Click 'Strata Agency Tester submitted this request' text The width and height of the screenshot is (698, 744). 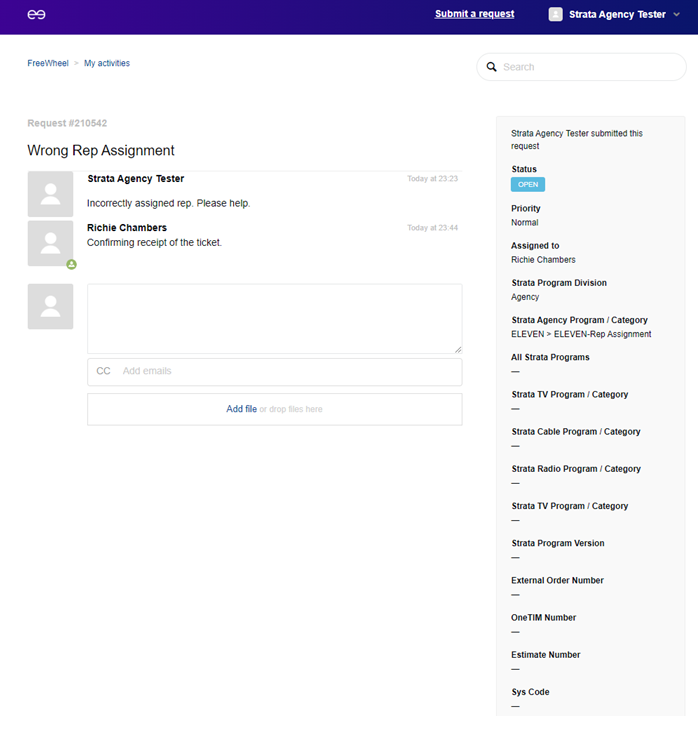pyautogui.click(x=577, y=140)
